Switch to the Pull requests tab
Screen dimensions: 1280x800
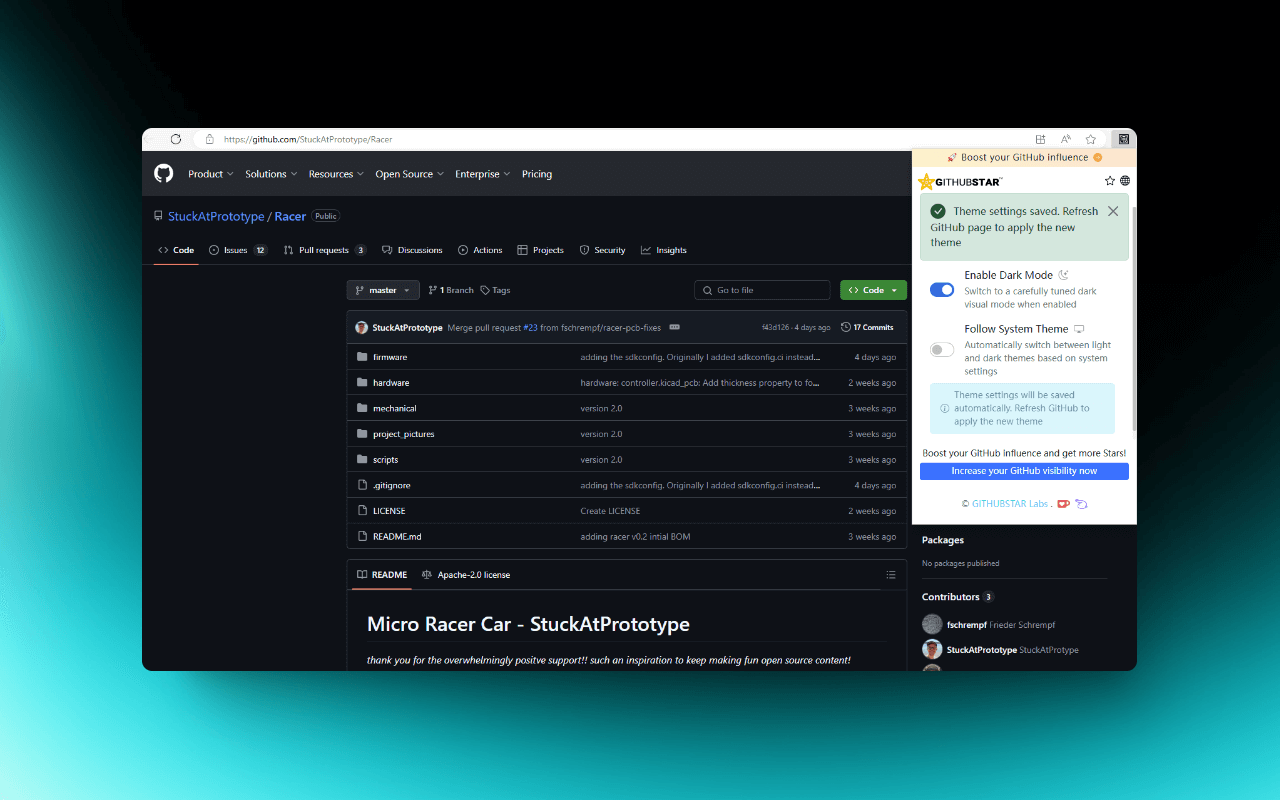point(325,250)
